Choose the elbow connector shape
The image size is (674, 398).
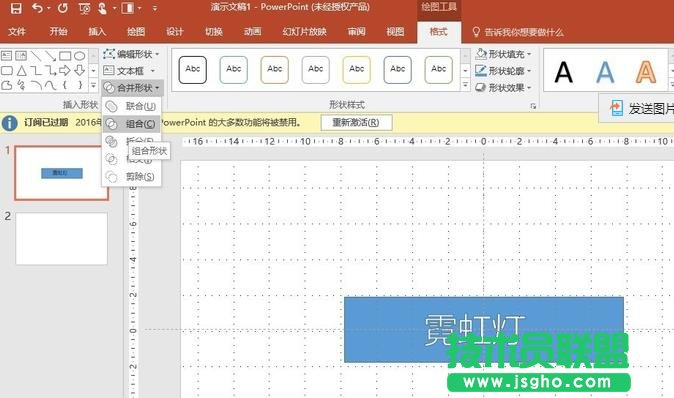coord(36,70)
